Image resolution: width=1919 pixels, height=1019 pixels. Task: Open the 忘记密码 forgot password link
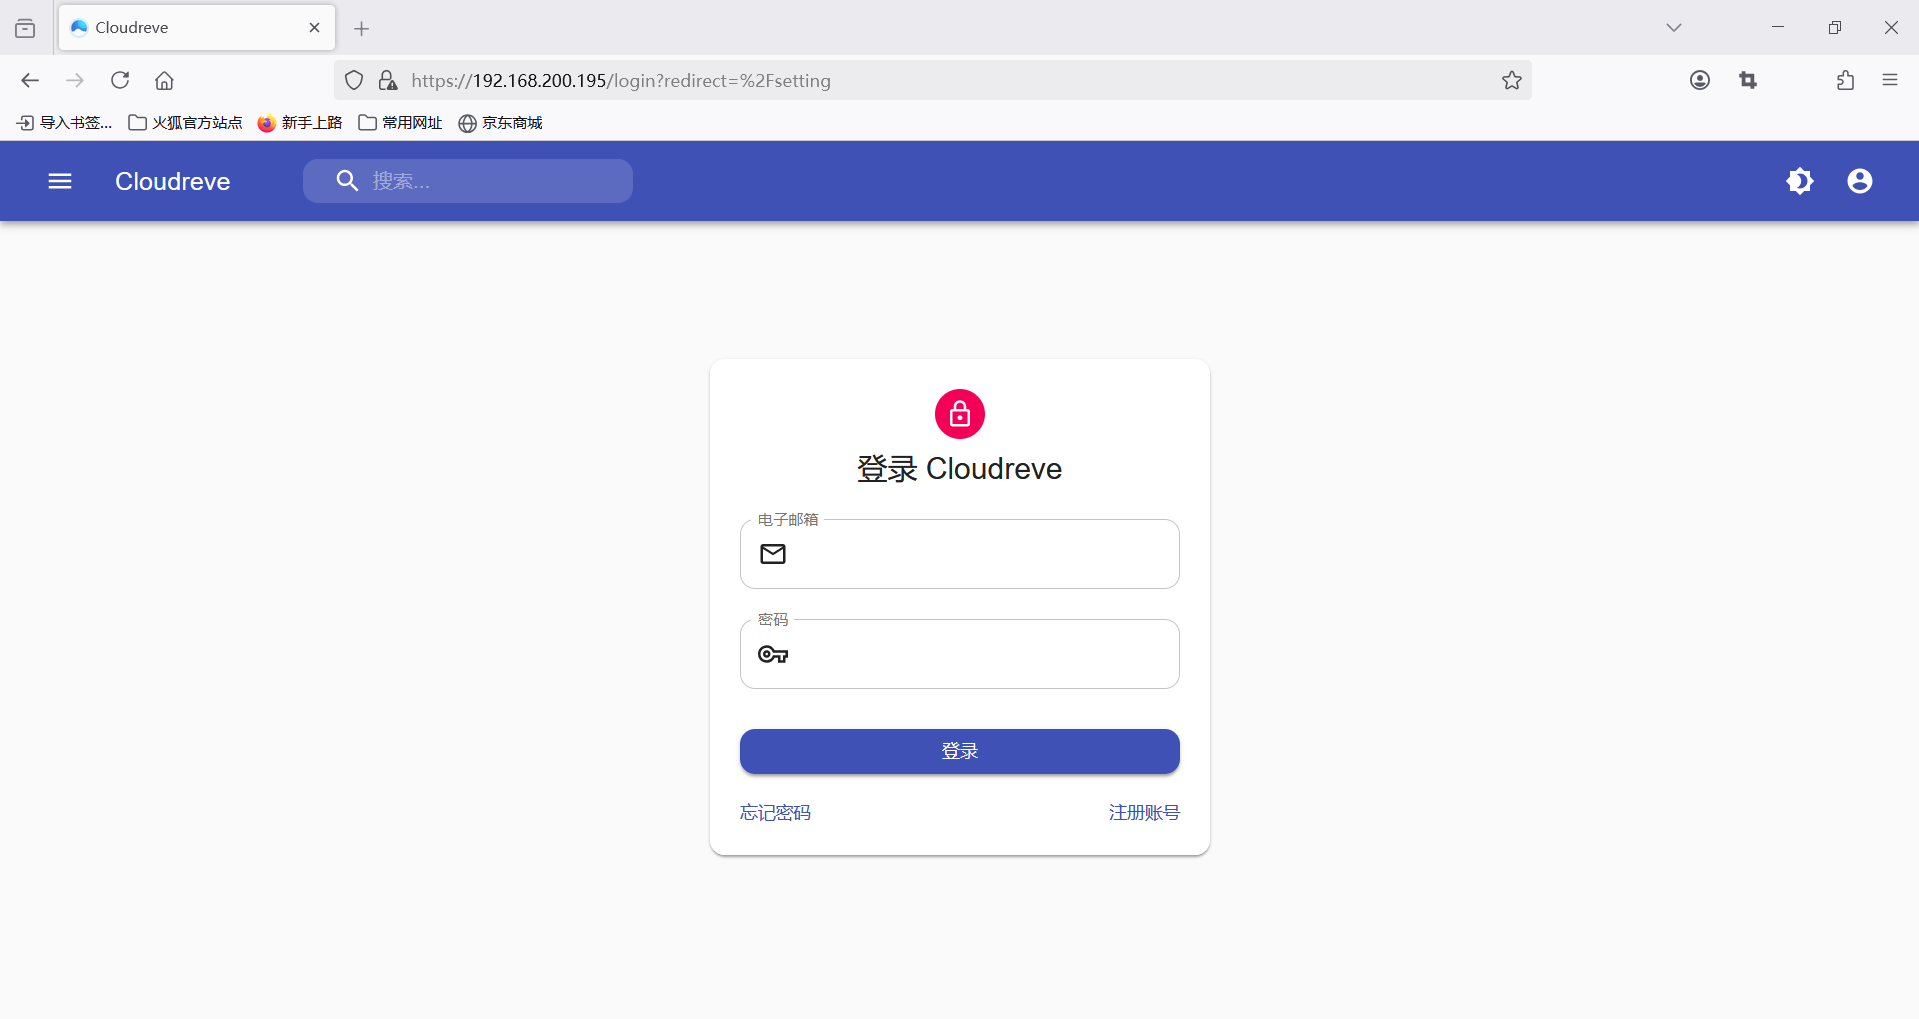(x=775, y=812)
